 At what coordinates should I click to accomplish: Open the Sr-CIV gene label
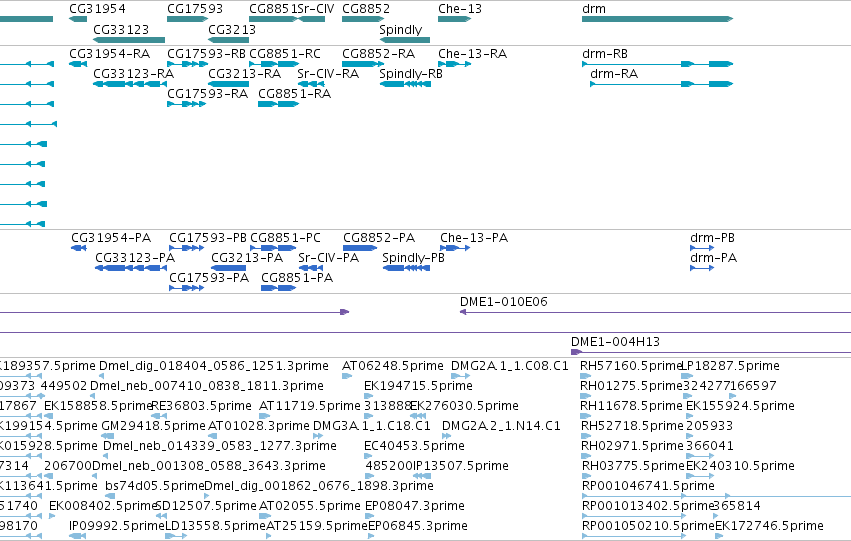click(x=316, y=9)
